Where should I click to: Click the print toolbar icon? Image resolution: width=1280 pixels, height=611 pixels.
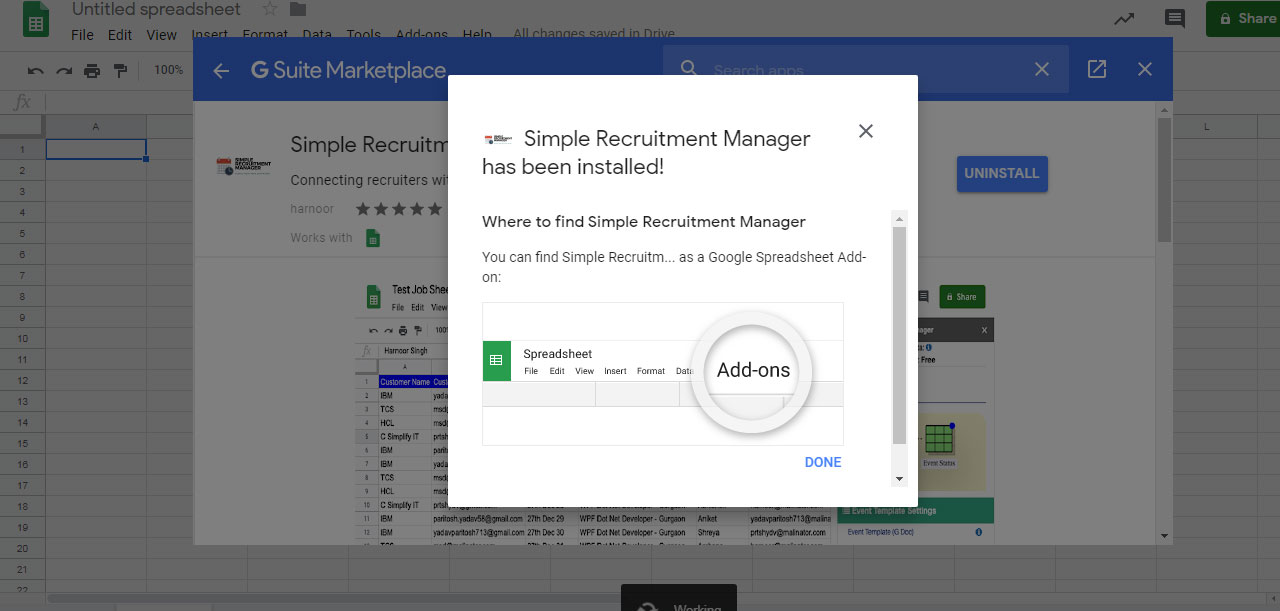pos(92,70)
